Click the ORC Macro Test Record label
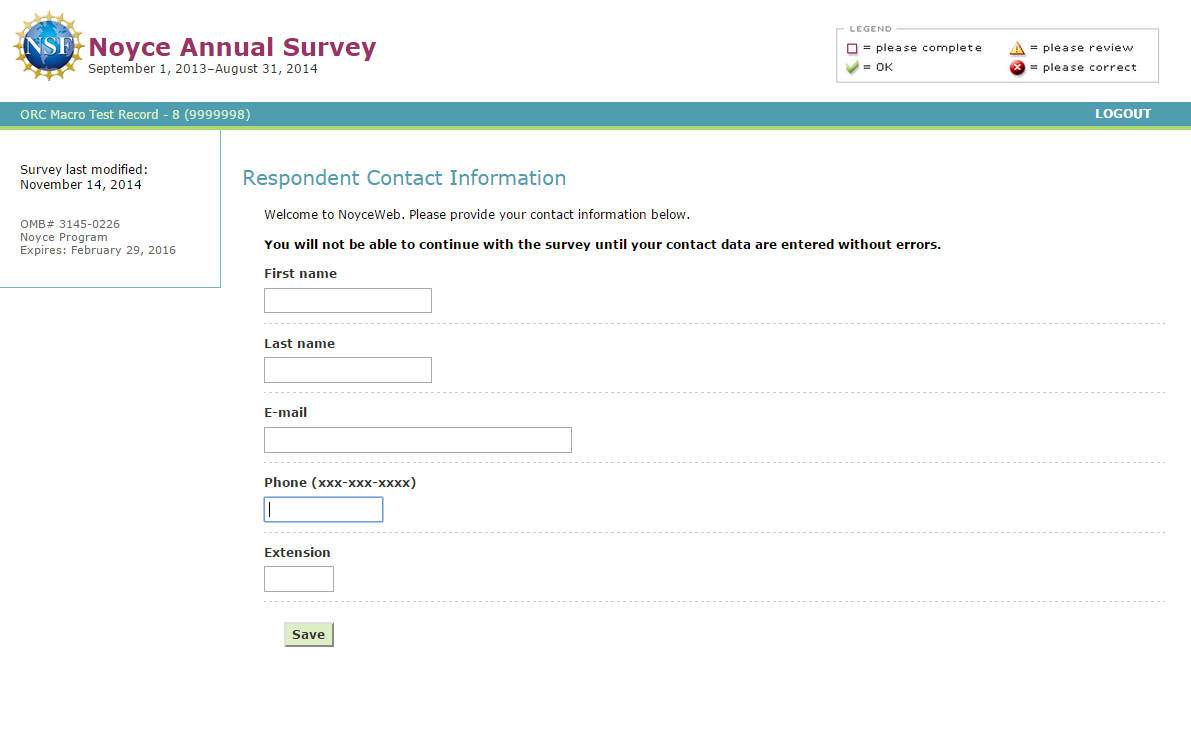Image resolution: width=1191 pixels, height=754 pixels. 135,115
